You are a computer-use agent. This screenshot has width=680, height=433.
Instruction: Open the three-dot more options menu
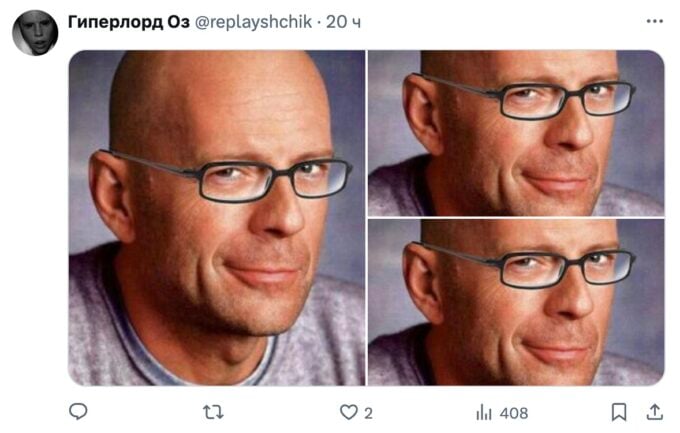coord(654,21)
